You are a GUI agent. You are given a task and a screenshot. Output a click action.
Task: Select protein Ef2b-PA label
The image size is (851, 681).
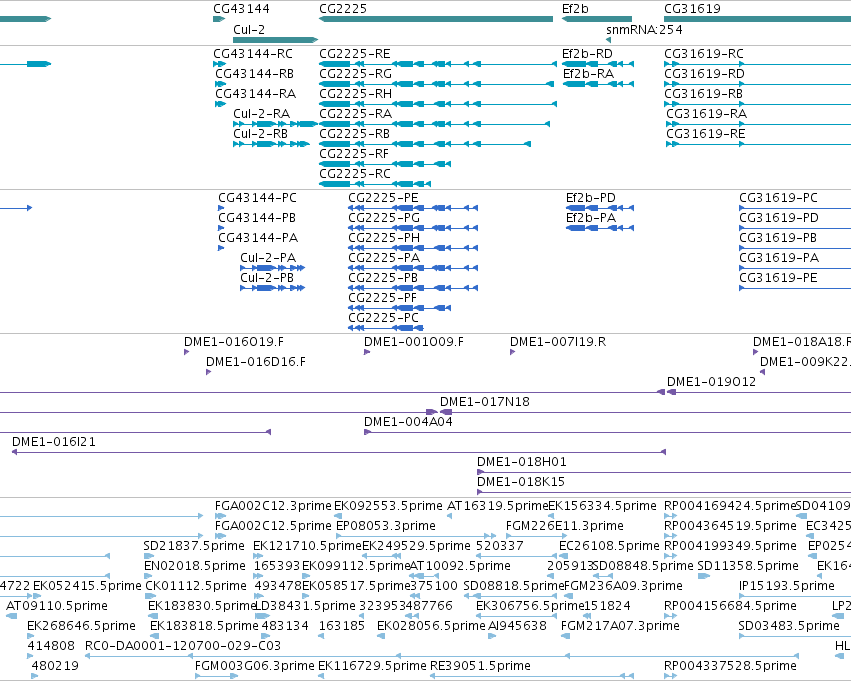(x=591, y=218)
